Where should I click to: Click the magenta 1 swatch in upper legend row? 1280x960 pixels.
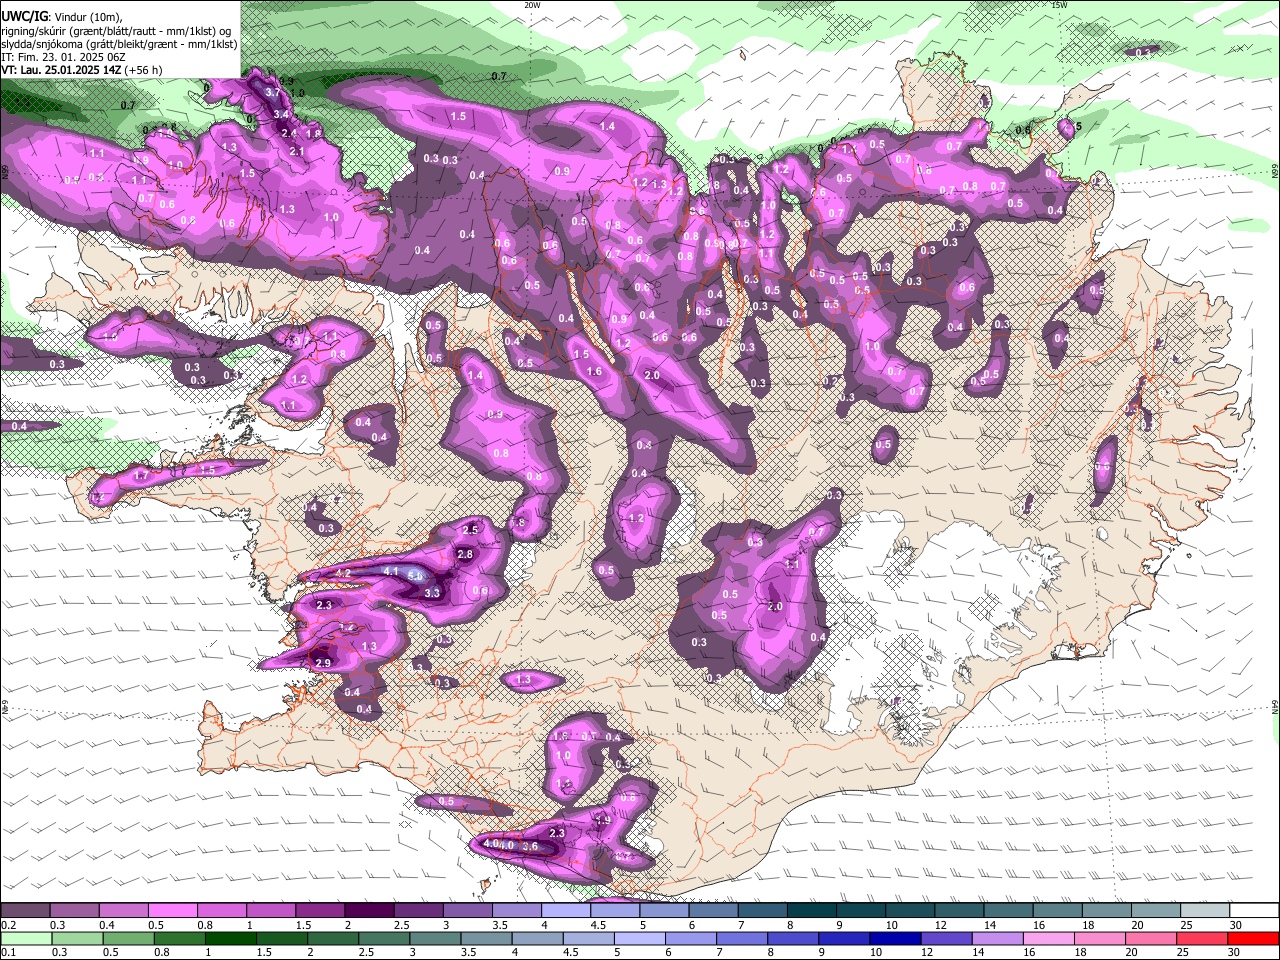point(271,911)
